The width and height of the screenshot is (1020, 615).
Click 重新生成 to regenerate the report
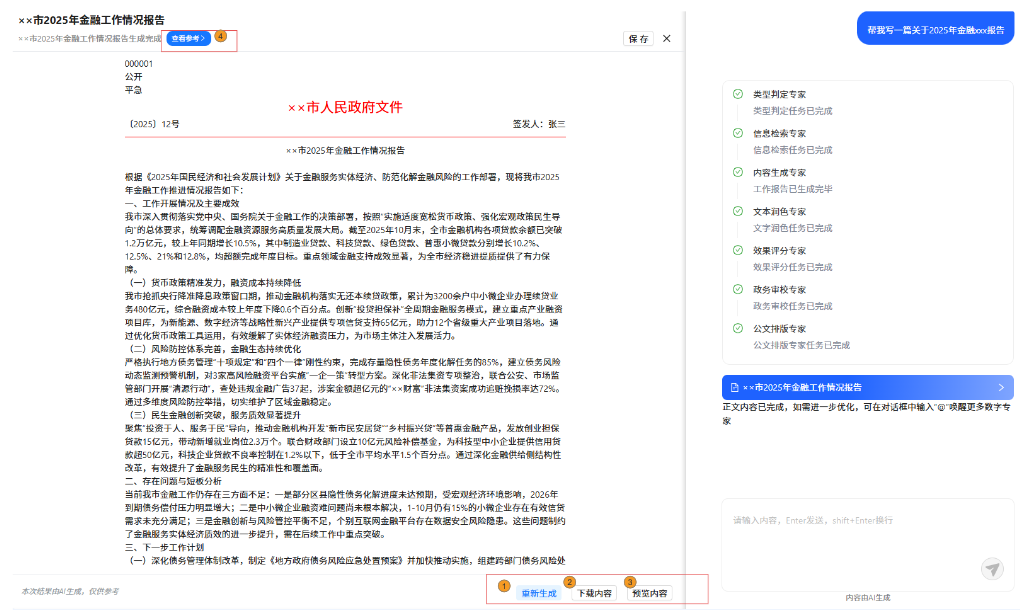point(538,593)
